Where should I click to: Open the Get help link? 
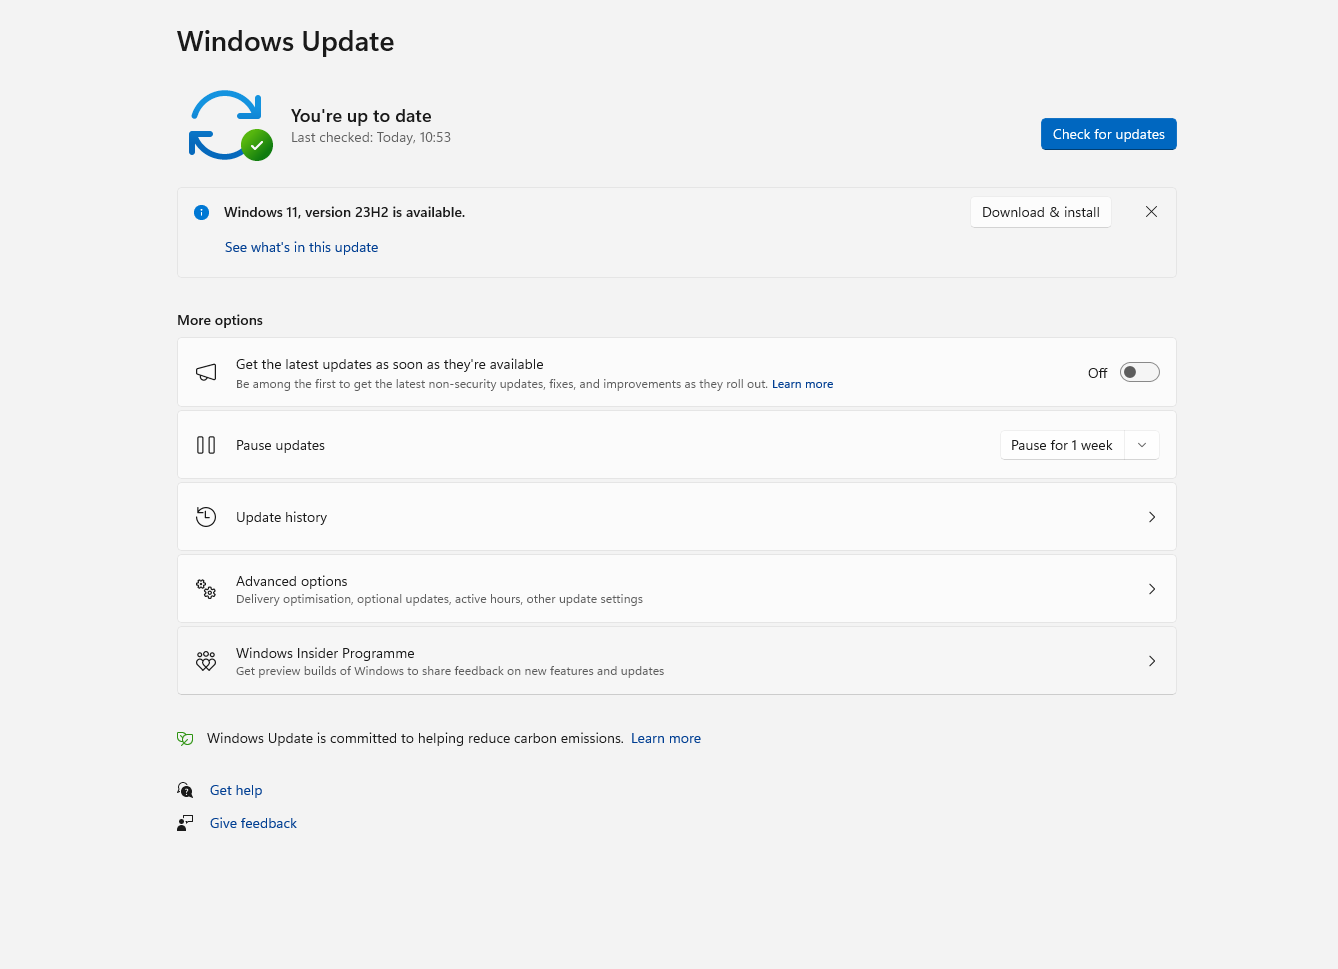[236, 790]
